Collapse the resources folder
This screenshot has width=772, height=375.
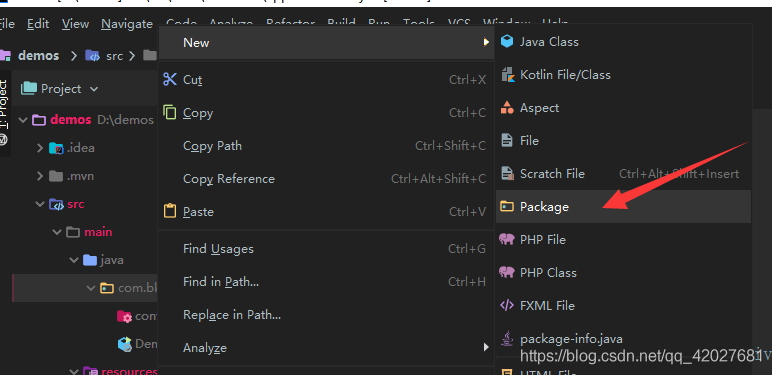(x=74, y=371)
